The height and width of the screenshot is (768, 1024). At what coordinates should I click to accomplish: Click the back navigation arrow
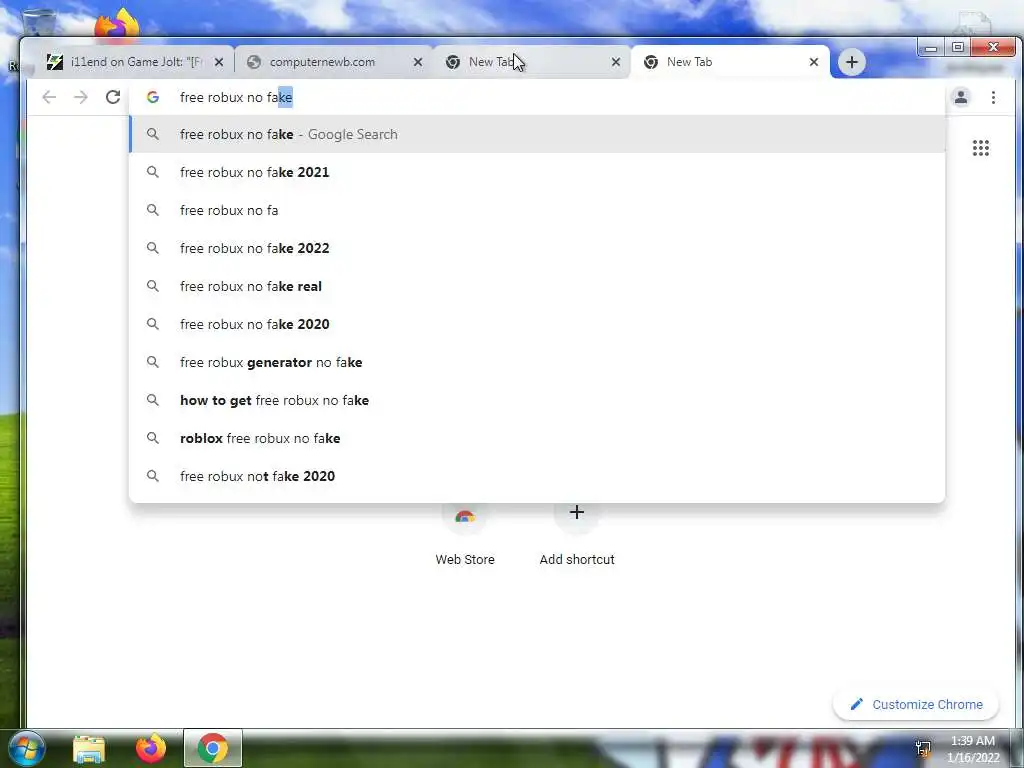tap(49, 97)
